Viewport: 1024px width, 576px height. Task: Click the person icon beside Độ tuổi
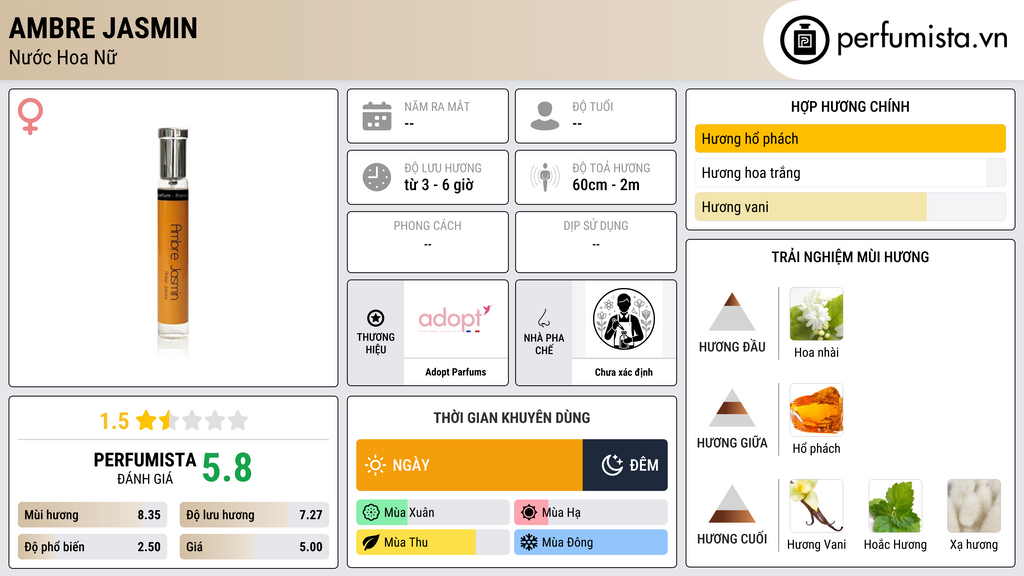545,116
